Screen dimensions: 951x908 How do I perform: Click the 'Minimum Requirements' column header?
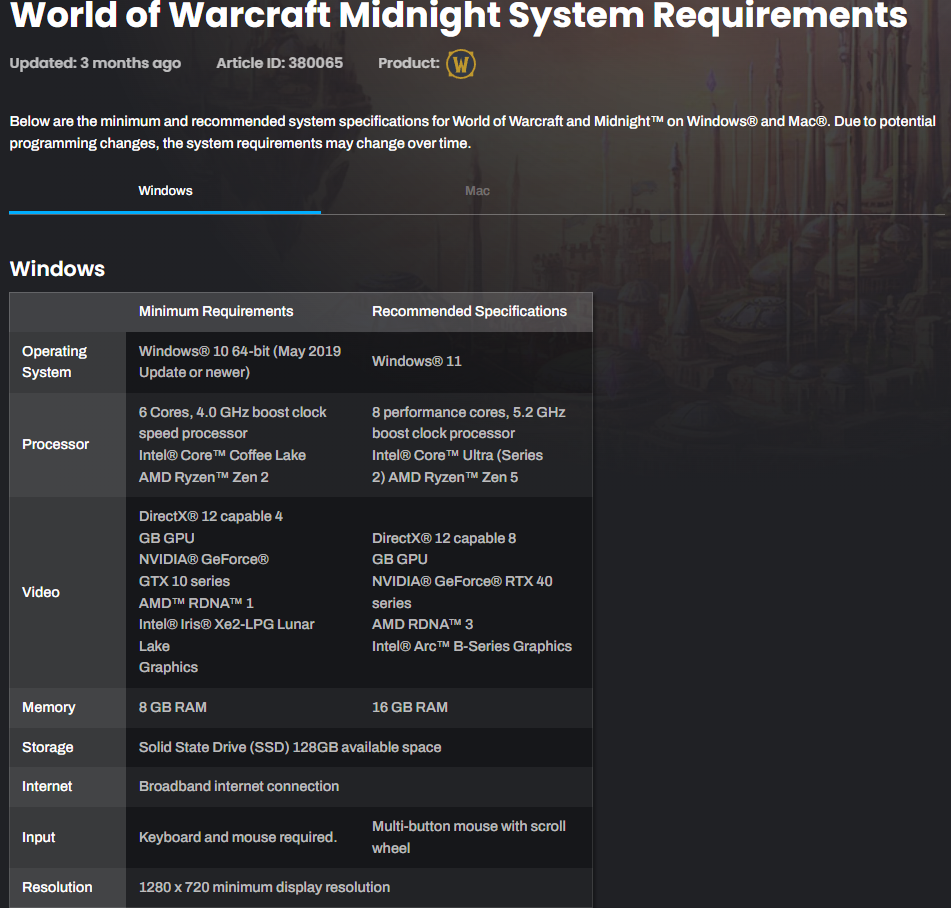pos(216,311)
